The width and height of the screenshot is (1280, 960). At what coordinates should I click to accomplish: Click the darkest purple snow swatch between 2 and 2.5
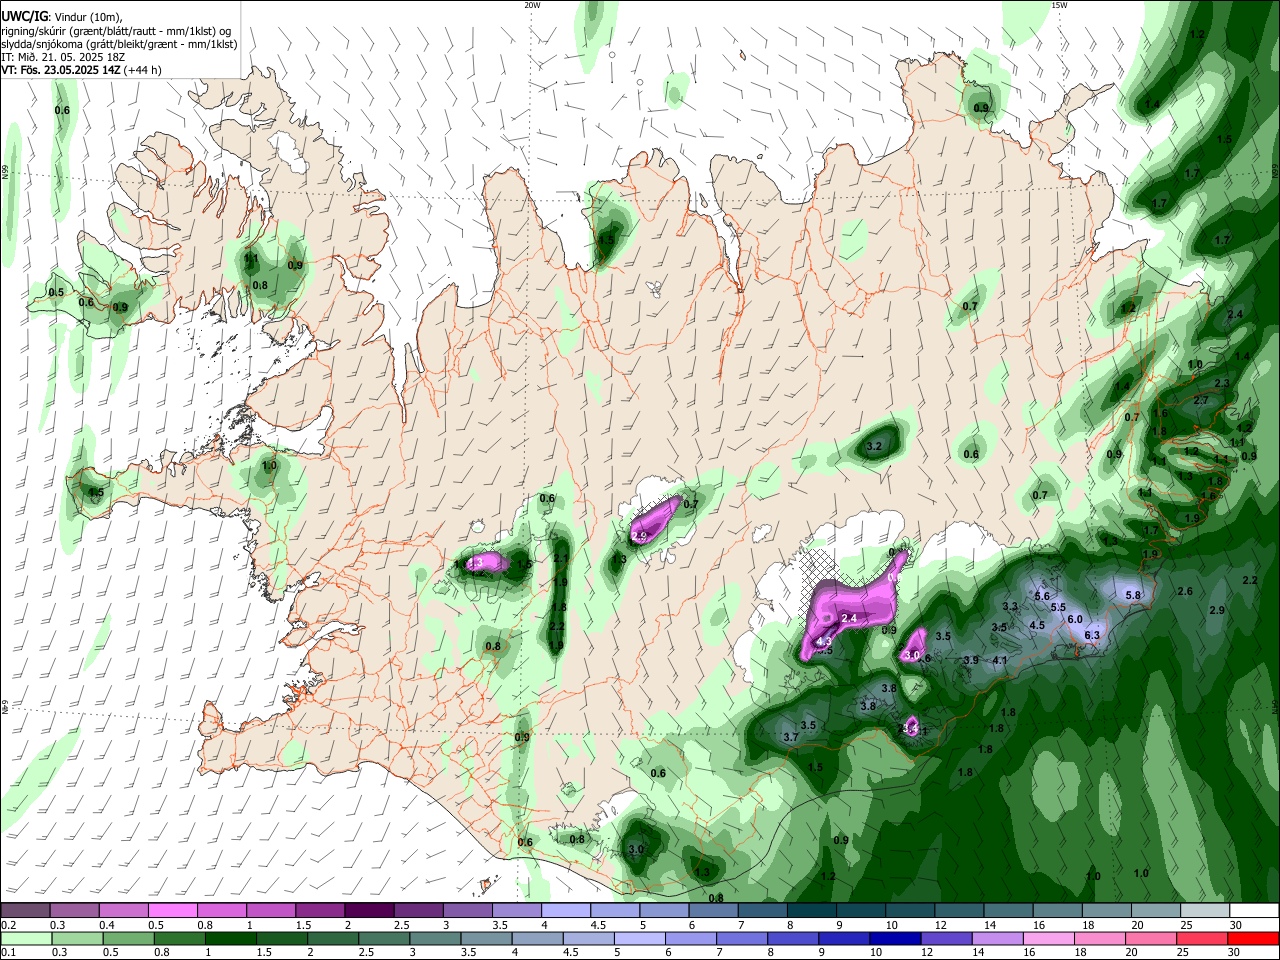pos(368,911)
